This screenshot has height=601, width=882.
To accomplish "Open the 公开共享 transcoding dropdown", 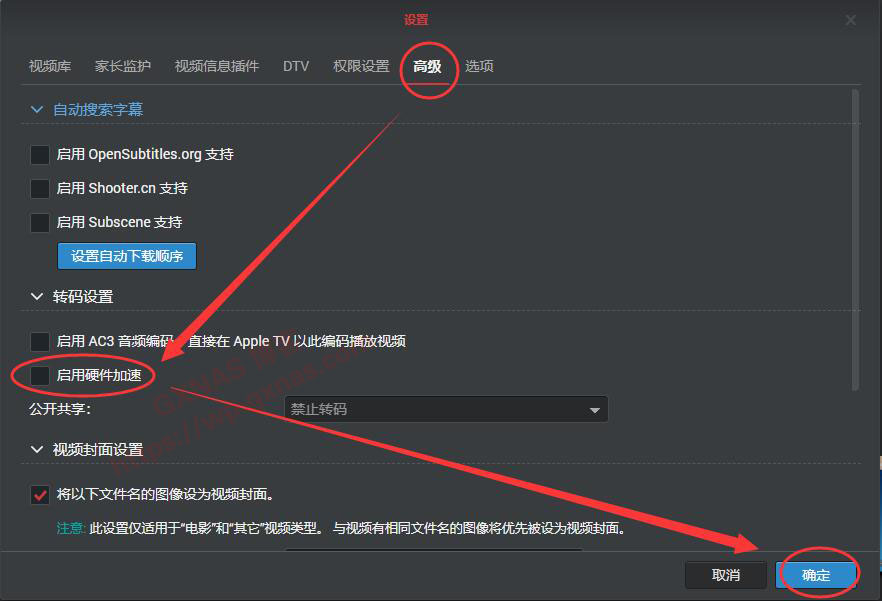I will (x=446, y=409).
